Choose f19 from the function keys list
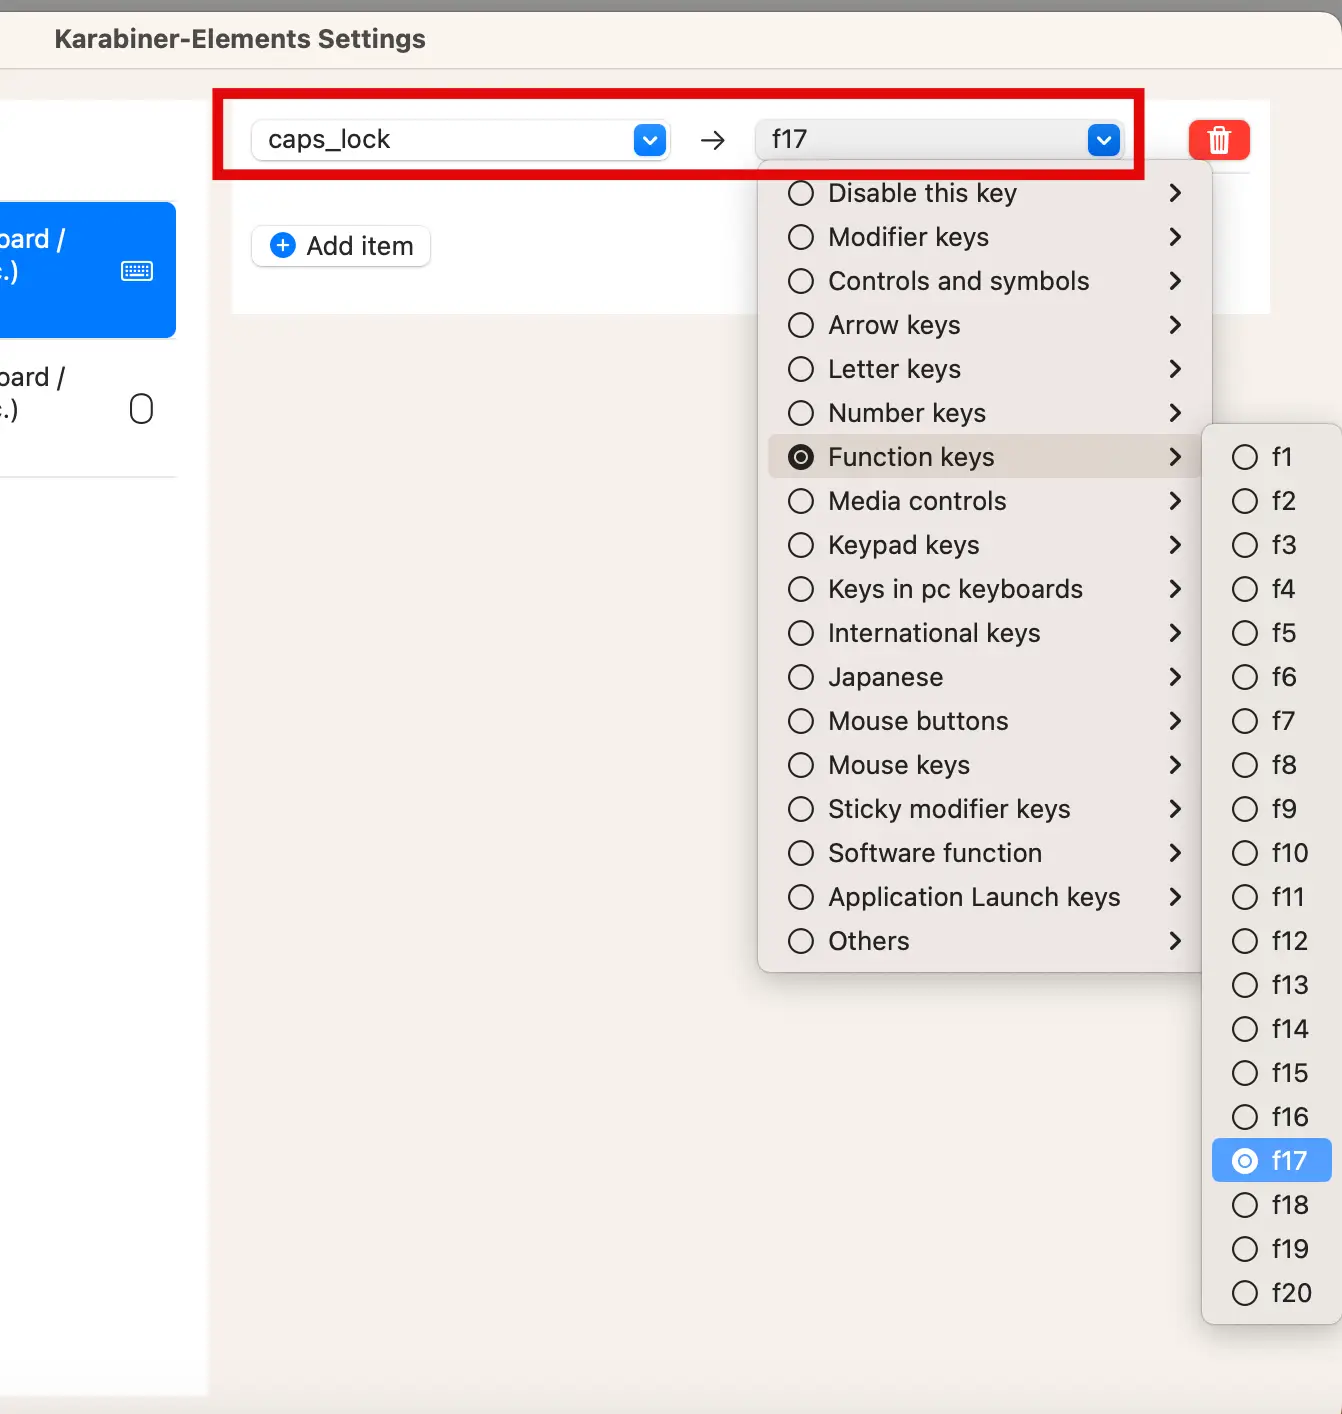Viewport: 1342px width, 1414px height. (1271, 1249)
